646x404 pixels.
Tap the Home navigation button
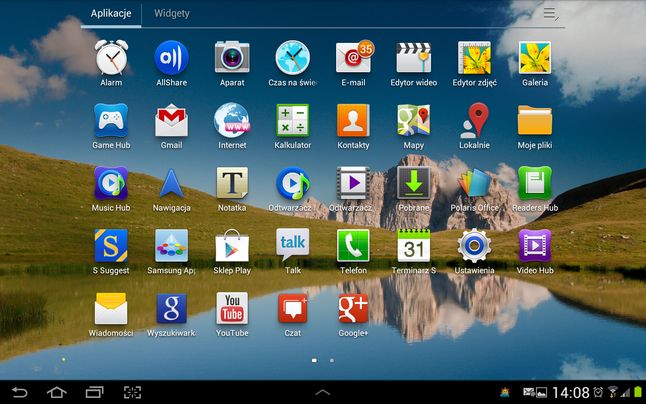(x=57, y=392)
